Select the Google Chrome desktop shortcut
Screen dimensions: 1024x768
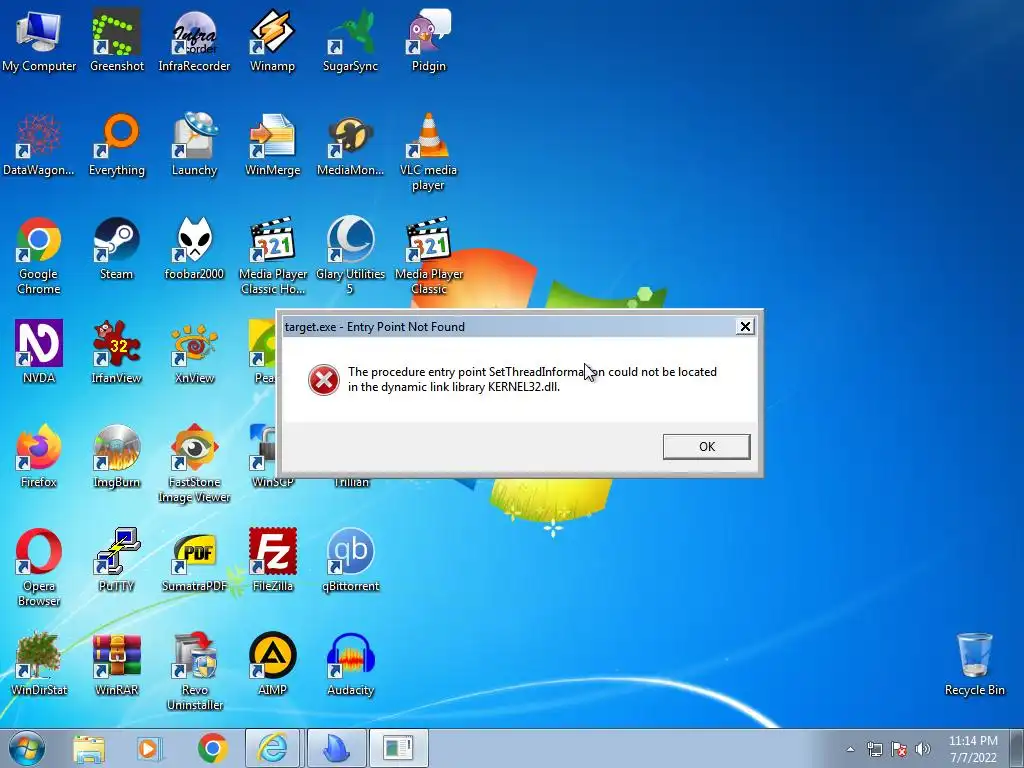39,255
